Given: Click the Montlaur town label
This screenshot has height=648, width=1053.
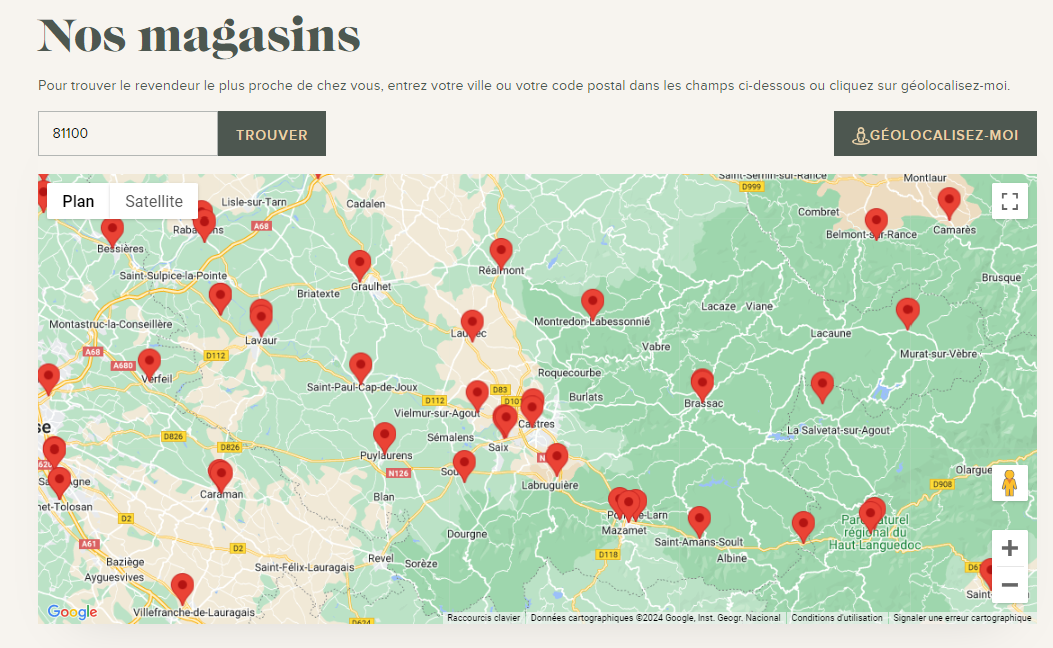Looking at the screenshot, I should [x=925, y=178].
